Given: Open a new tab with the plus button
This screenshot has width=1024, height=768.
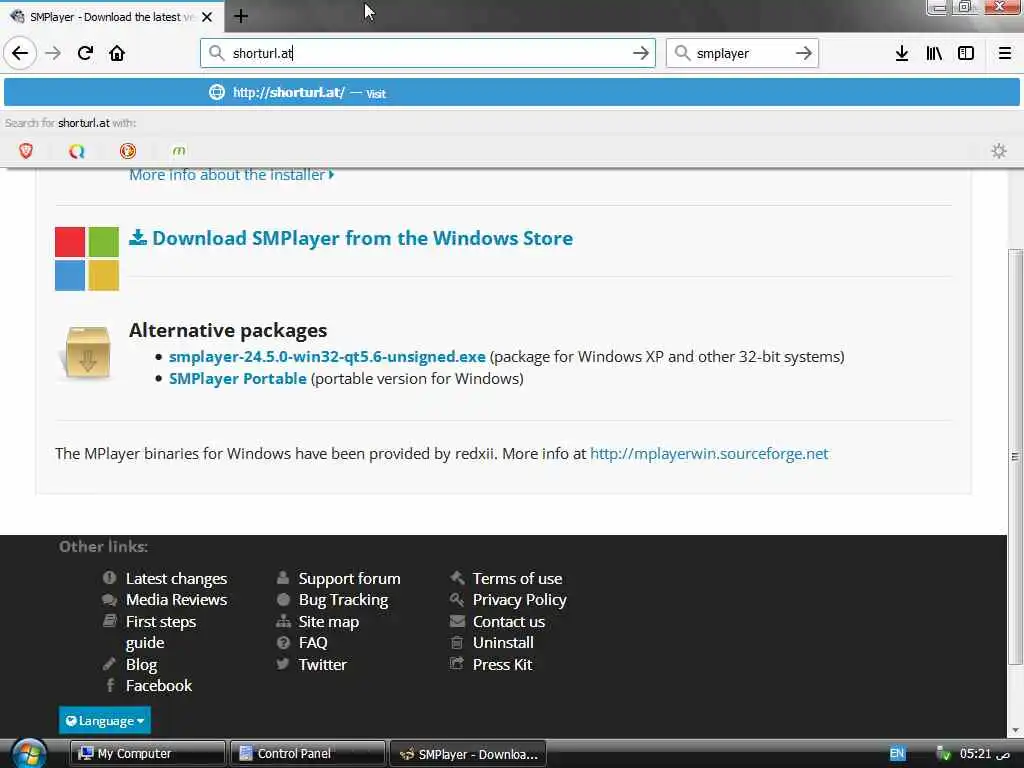Looking at the screenshot, I should point(240,16).
